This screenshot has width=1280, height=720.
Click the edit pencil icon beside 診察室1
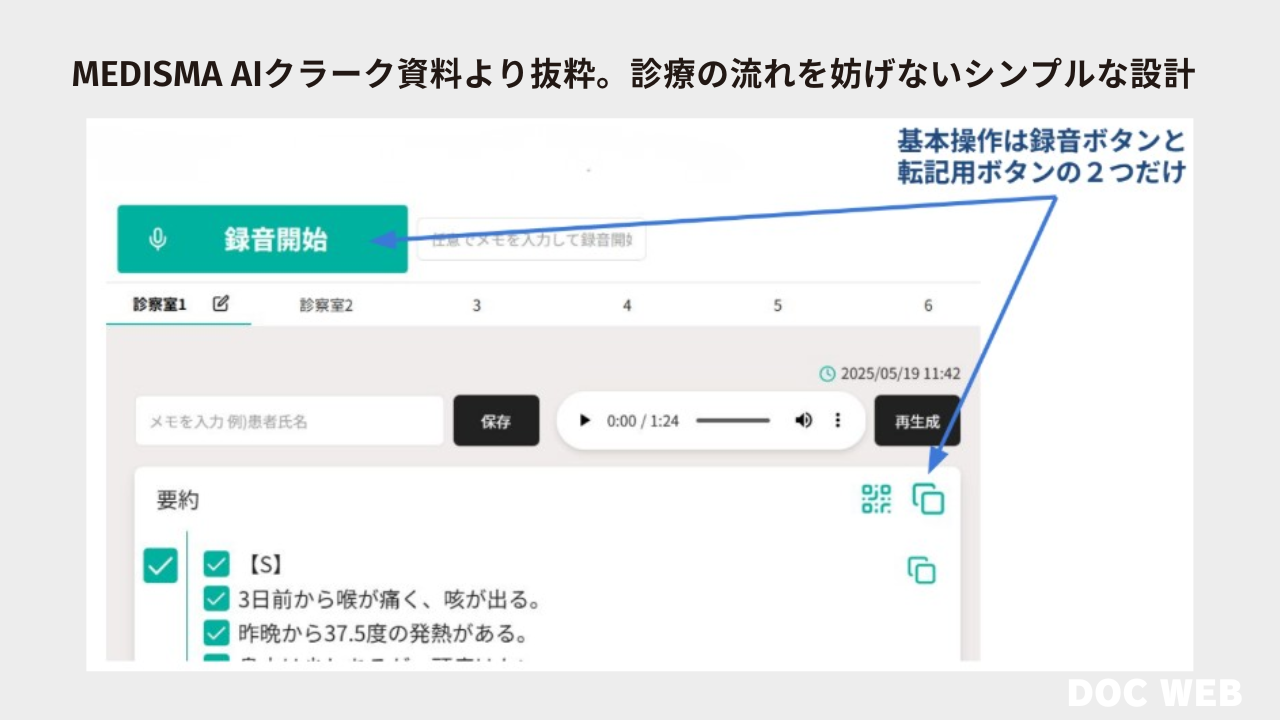click(221, 304)
